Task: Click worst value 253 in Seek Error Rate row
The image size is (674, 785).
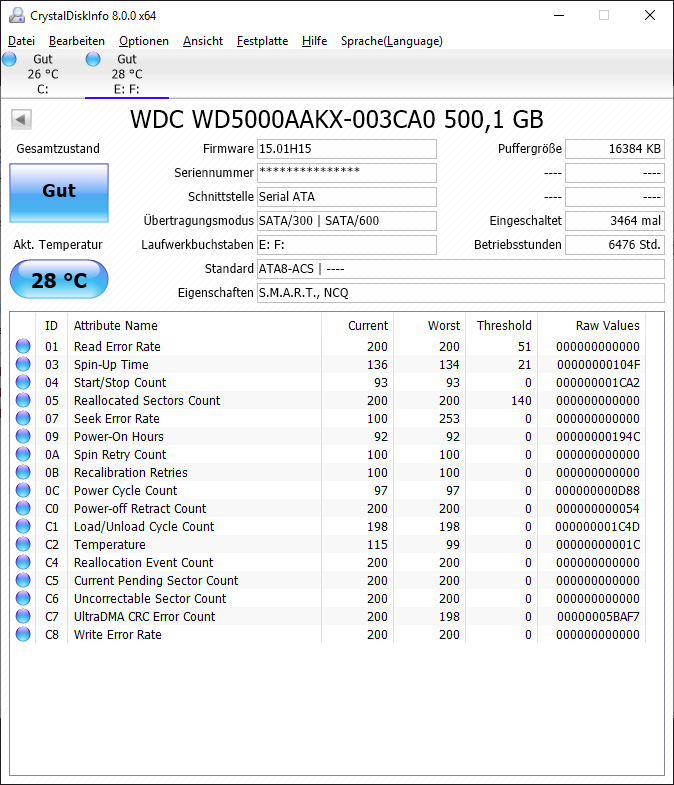Action: (x=449, y=419)
